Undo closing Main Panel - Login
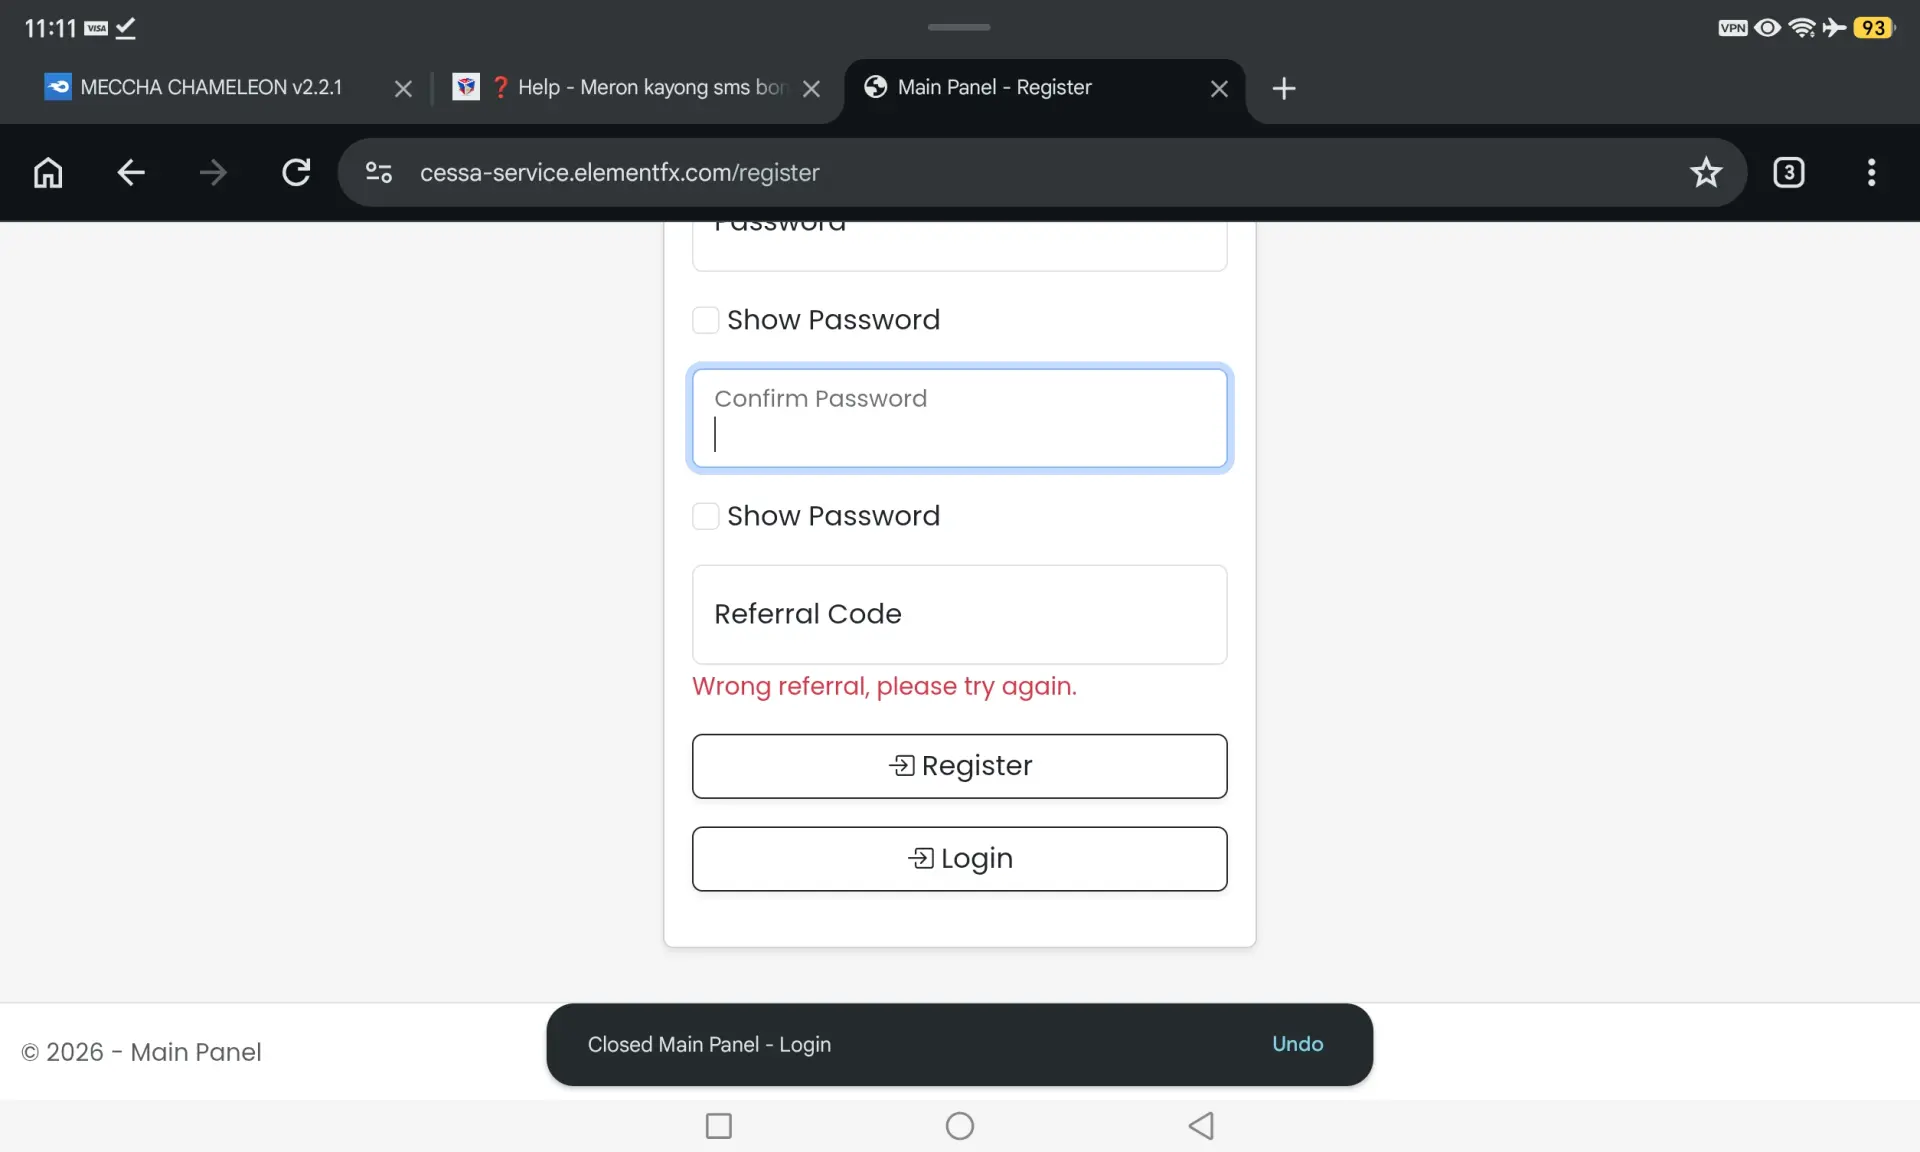 point(1297,1044)
